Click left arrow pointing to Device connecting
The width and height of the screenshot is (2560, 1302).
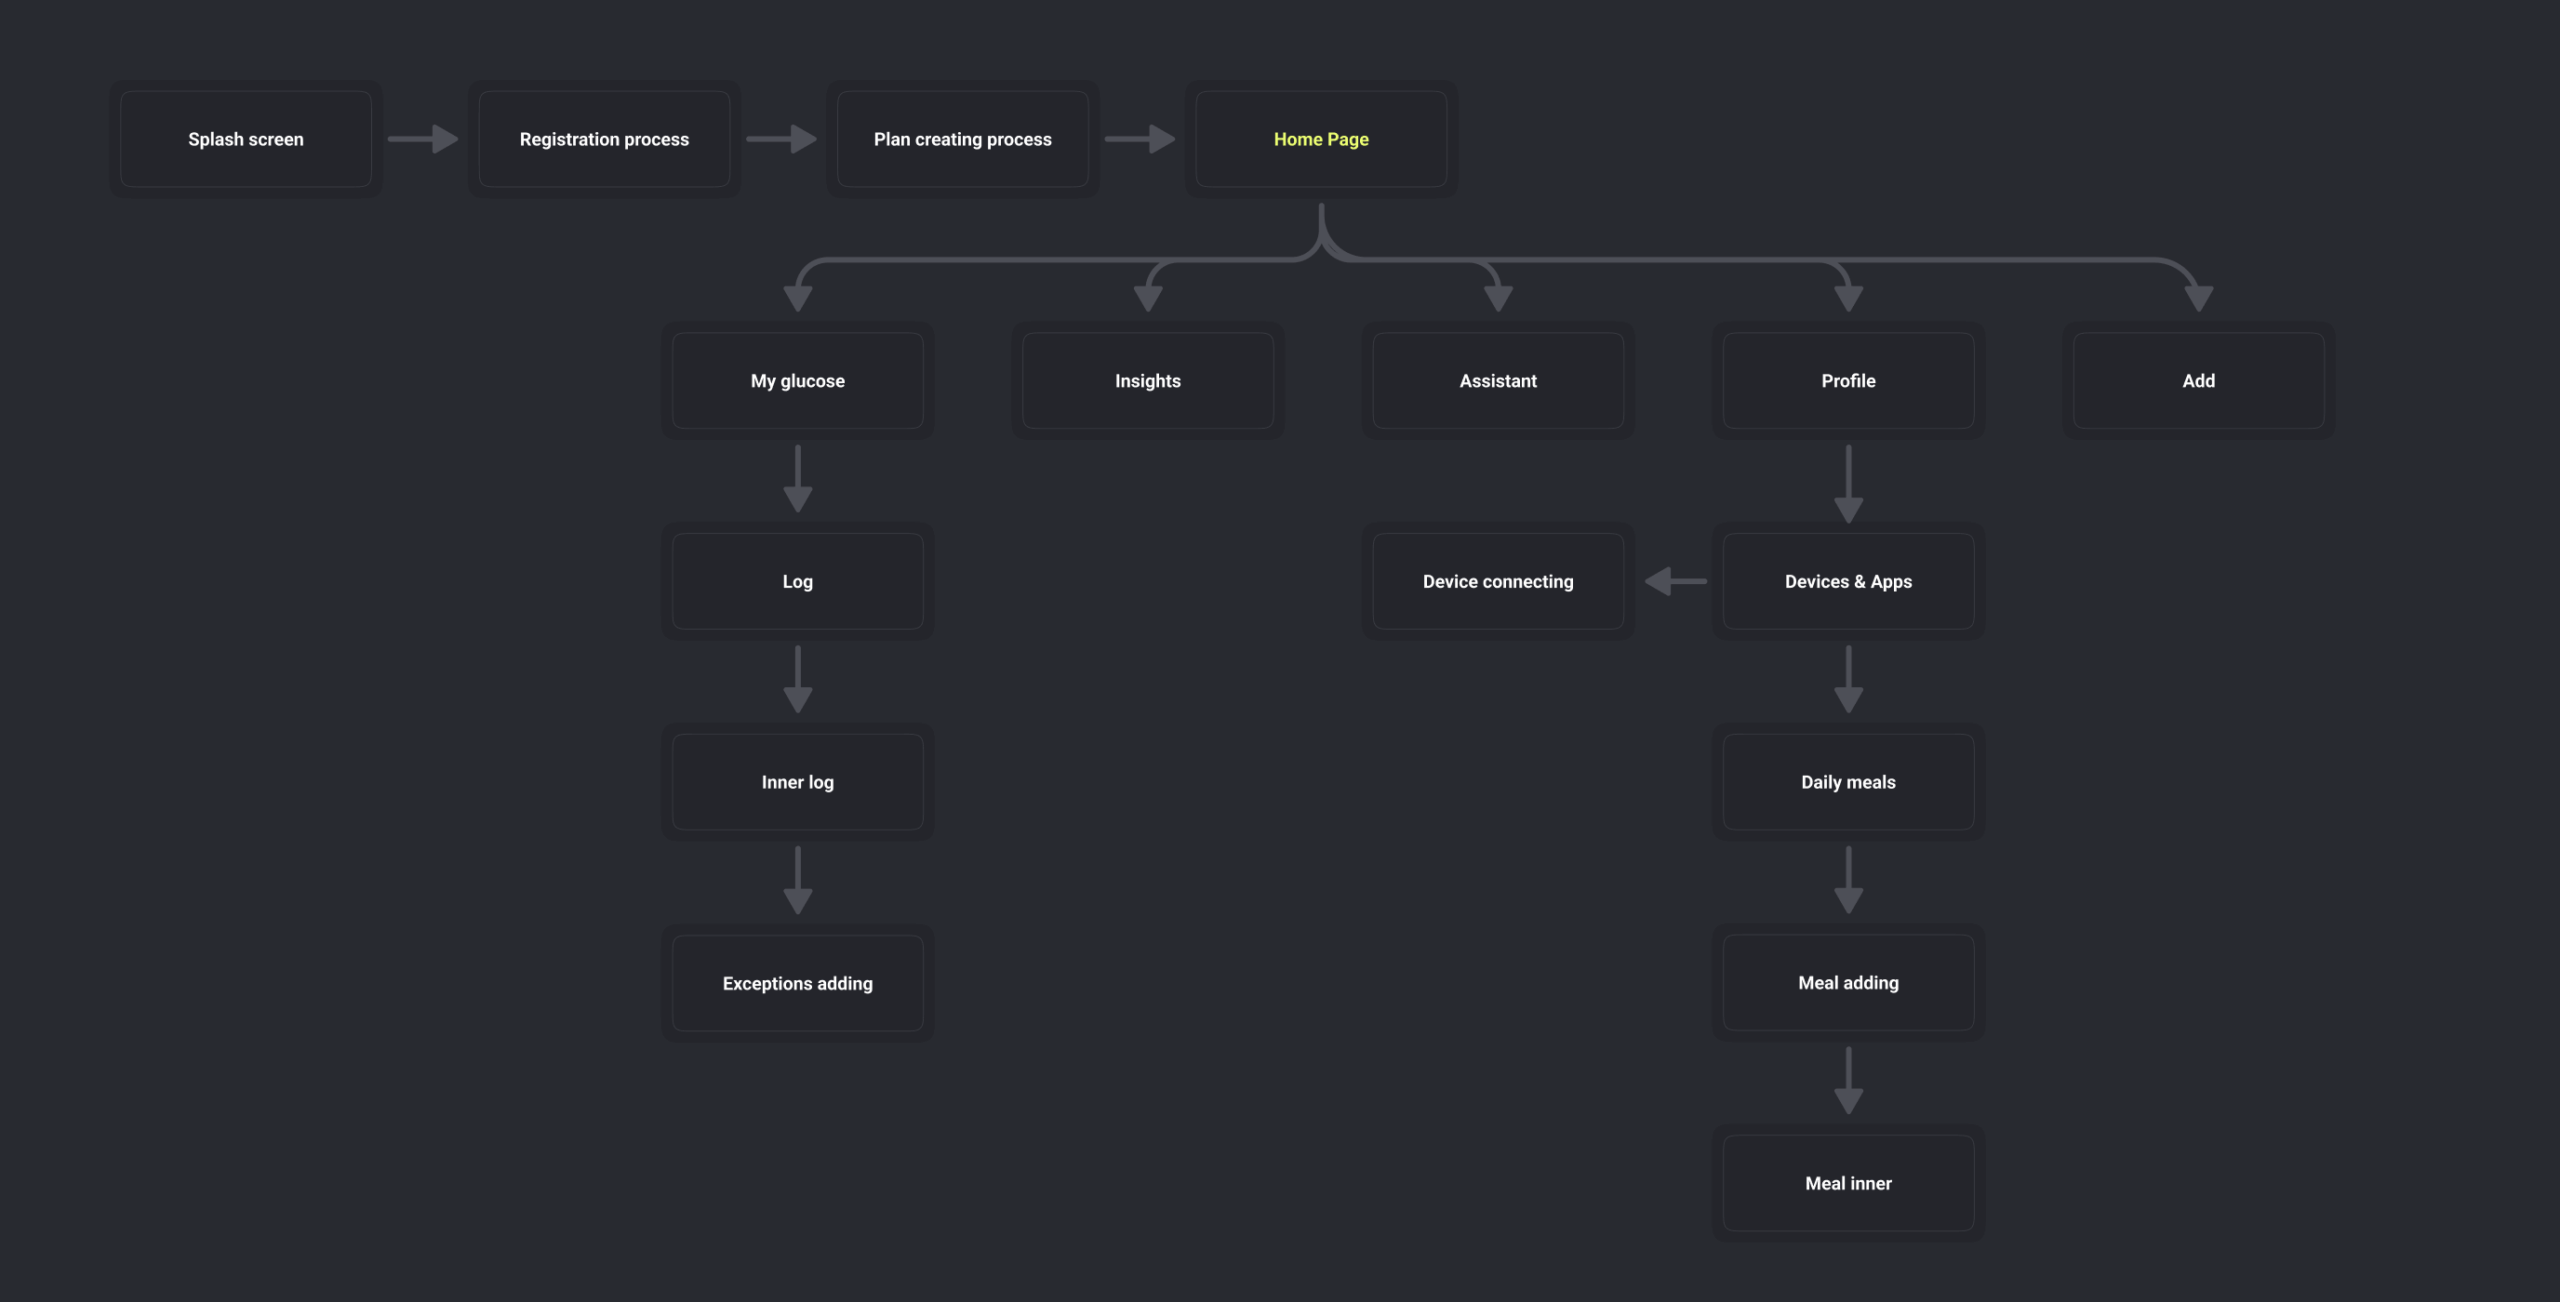[x=1675, y=581]
